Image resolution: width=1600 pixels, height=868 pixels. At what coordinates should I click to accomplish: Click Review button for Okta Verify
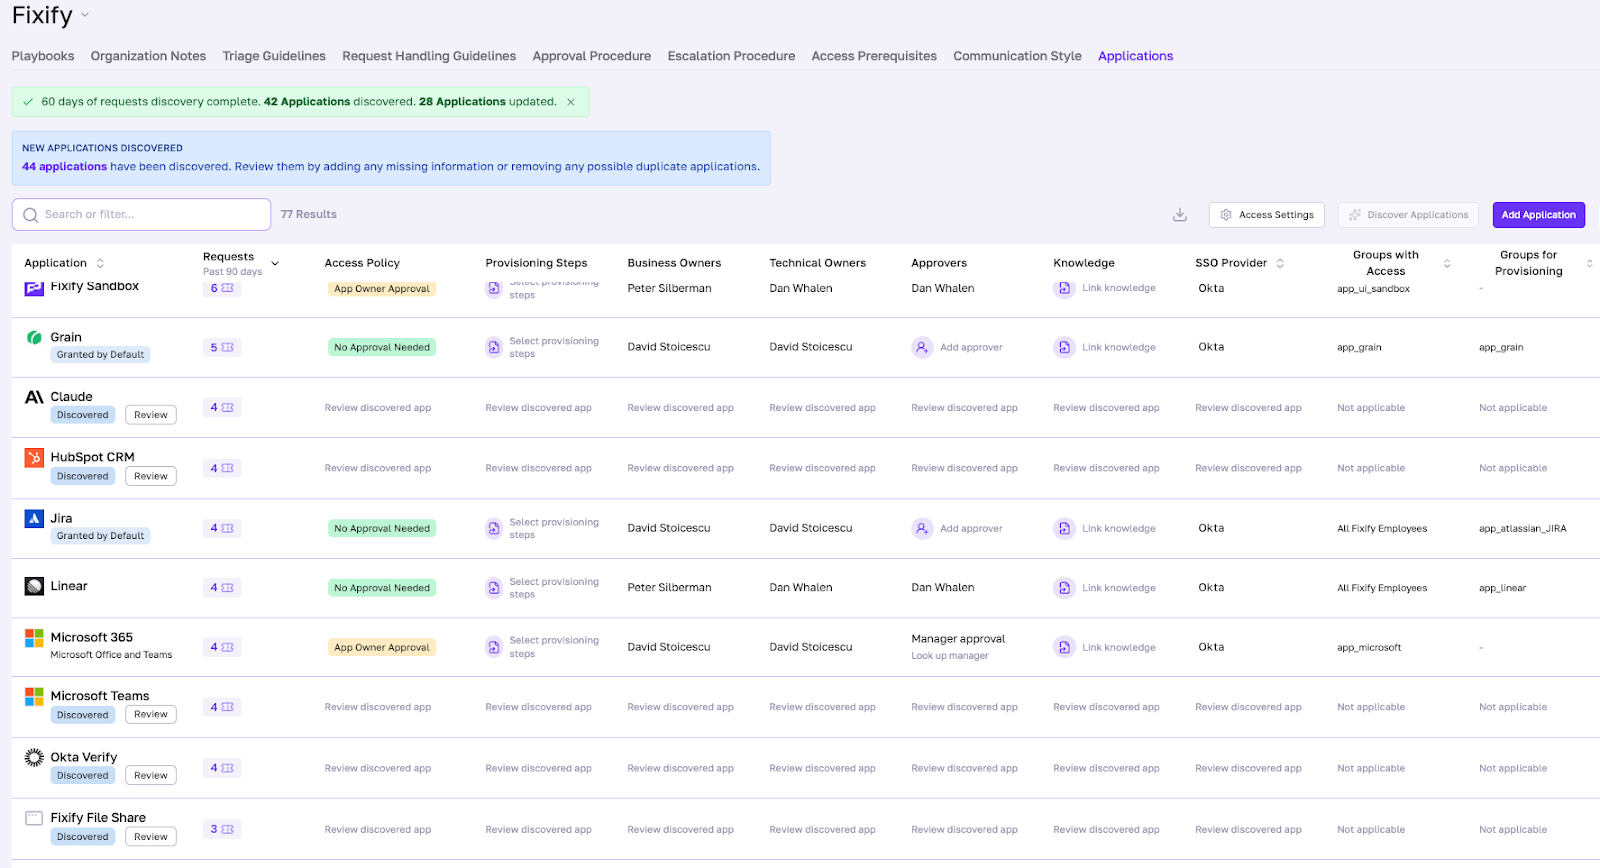pyautogui.click(x=151, y=776)
